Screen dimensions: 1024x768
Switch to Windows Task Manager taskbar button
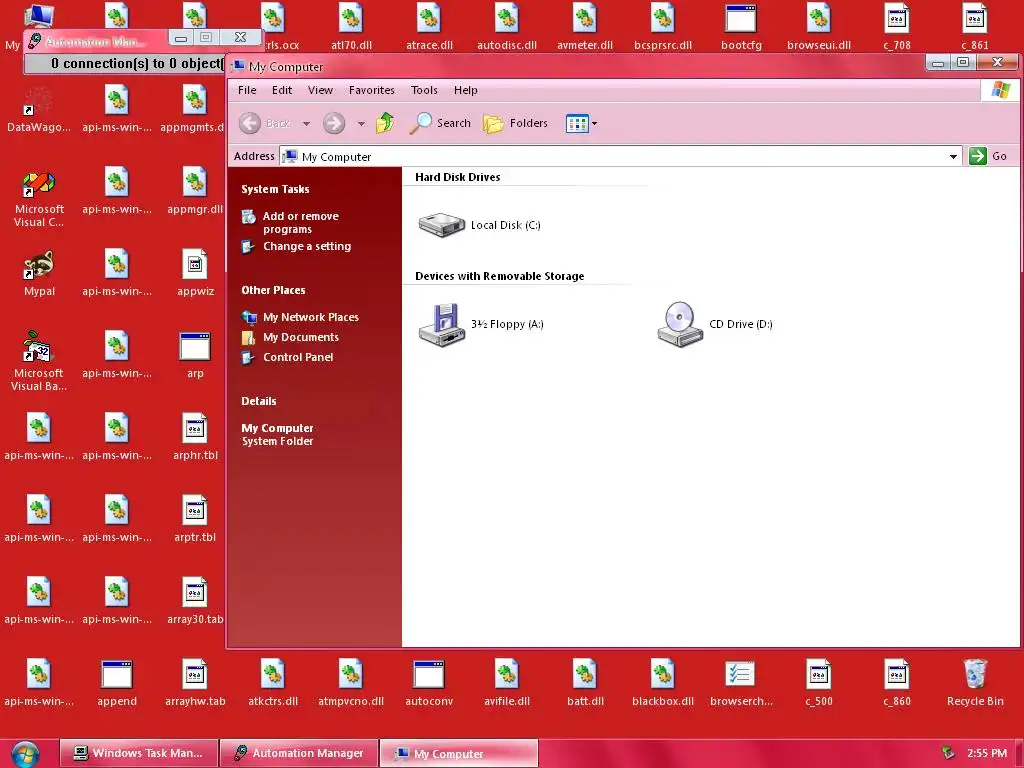tap(138, 753)
